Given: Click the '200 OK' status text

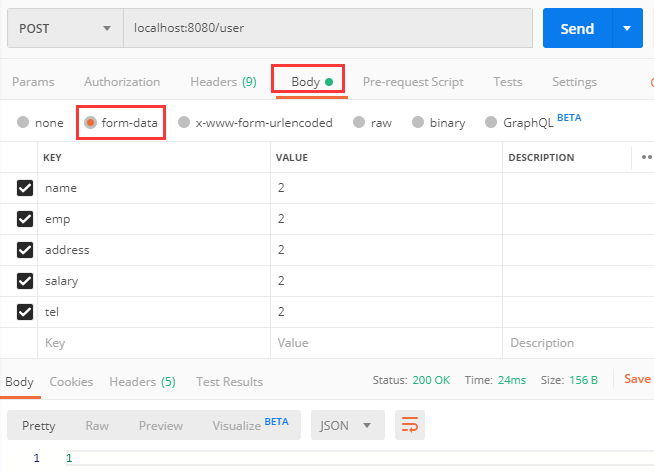Looking at the screenshot, I should [431, 380].
